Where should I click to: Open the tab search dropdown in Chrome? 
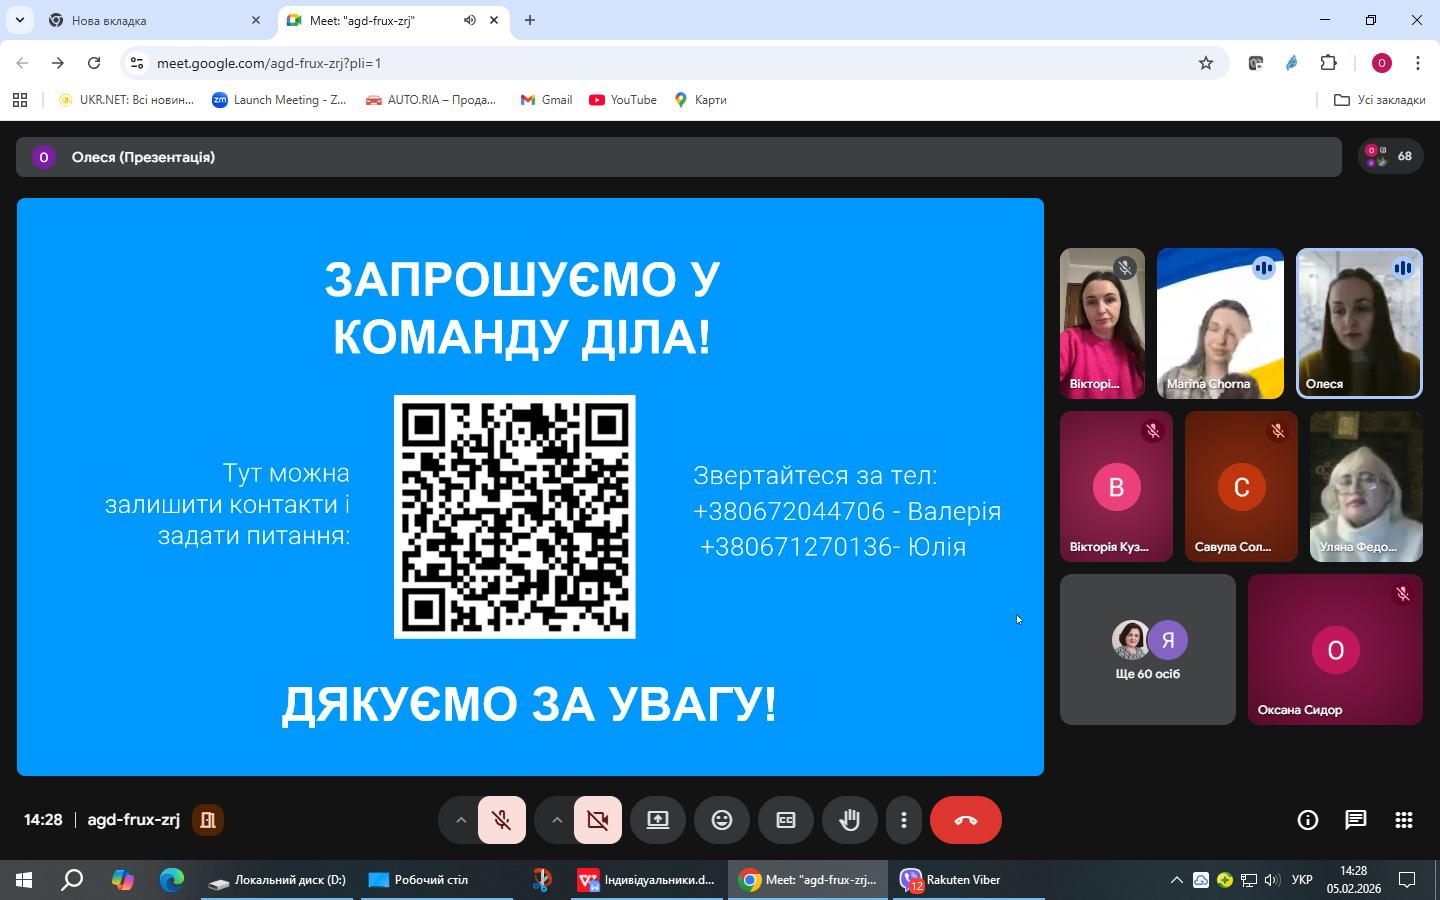pyautogui.click(x=19, y=20)
